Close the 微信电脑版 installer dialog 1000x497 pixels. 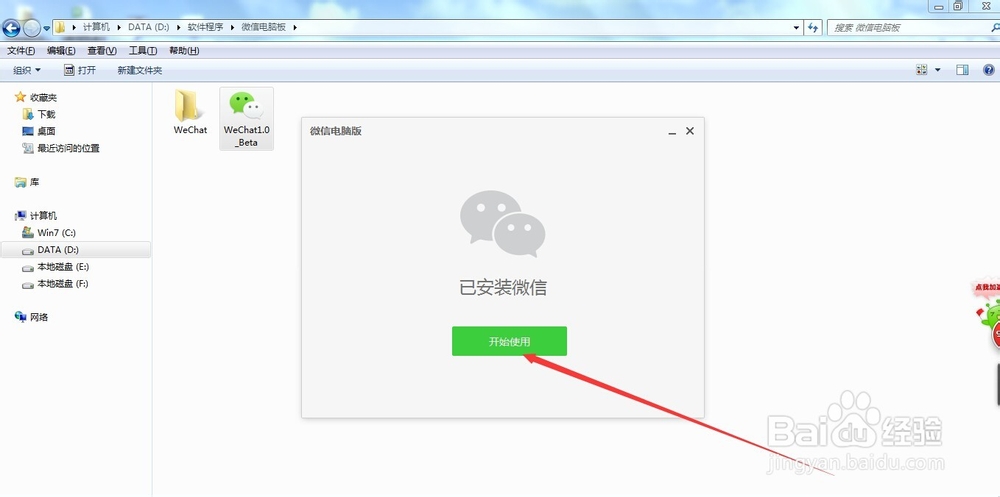point(689,131)
